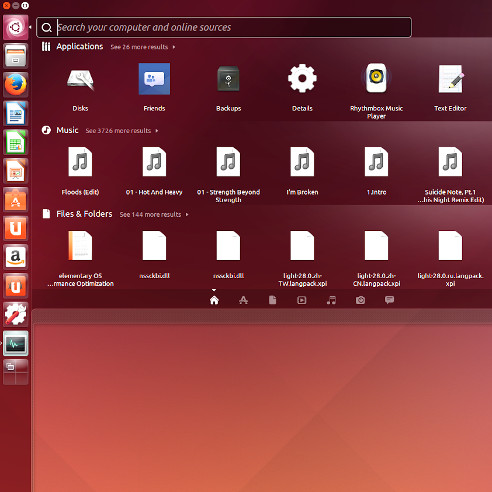Open System Monitor from the launcher
This screenshot has width=492, height=492.
pos(15,343)
